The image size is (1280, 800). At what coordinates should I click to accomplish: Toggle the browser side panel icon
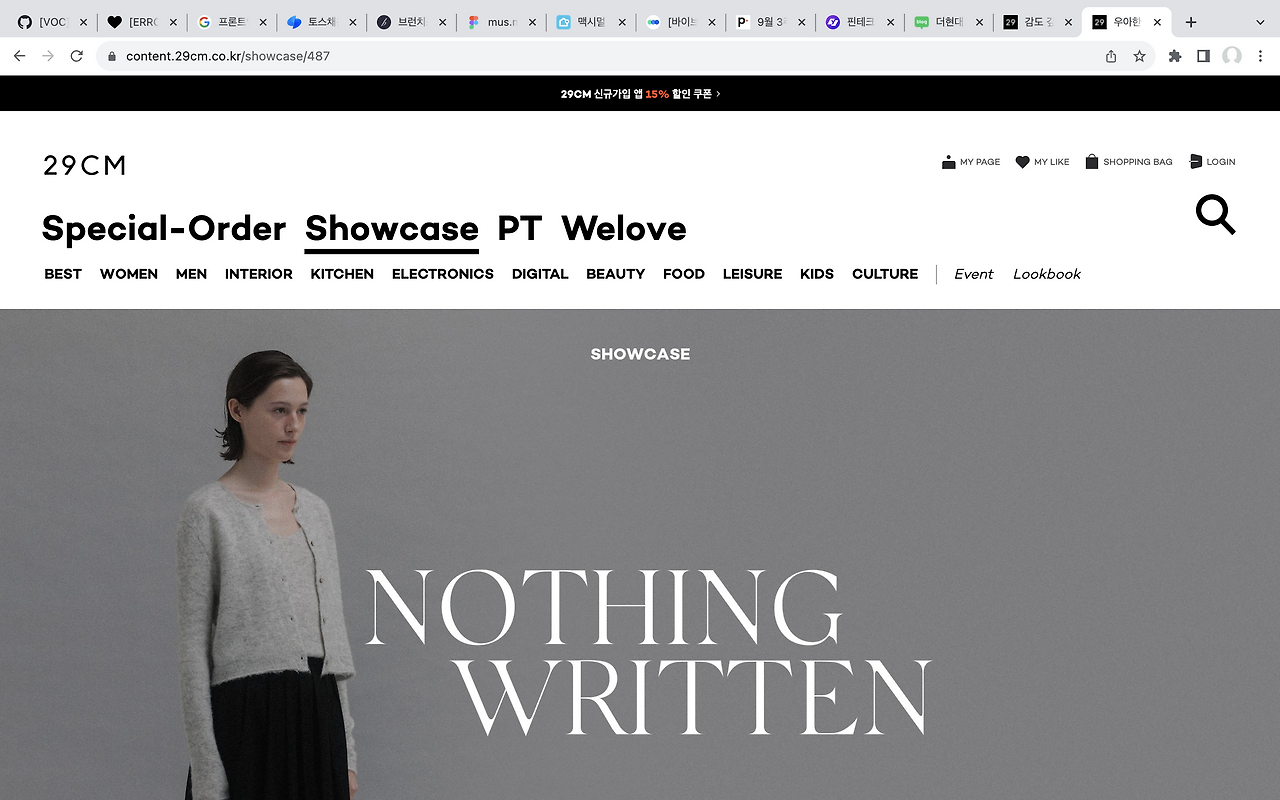(x=1203, y=56)
